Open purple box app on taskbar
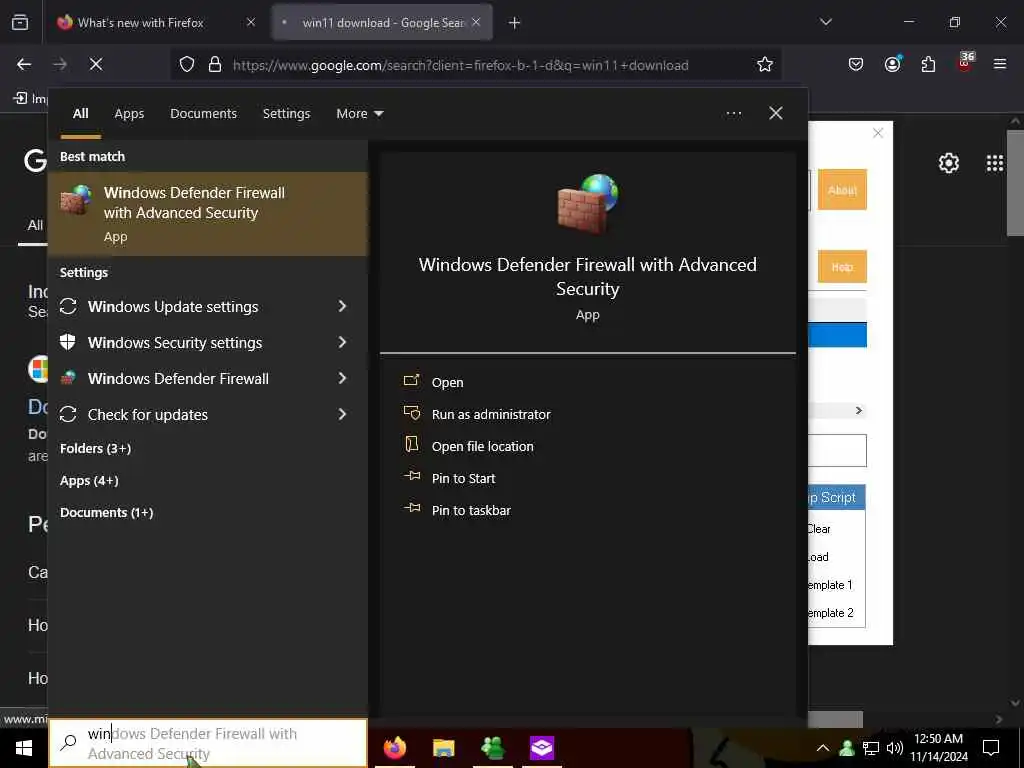Screen dimensions: 1024x768 click(x=541, y=747)
